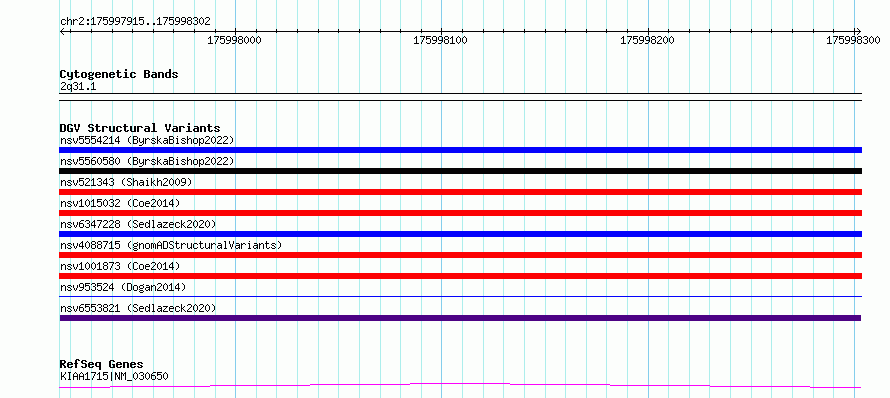Image resolution: width=890 pixels, height=398 pixels.
Task: Click the 175998300 ruler position
Action: pyautogui.click(x=853, y=40)
